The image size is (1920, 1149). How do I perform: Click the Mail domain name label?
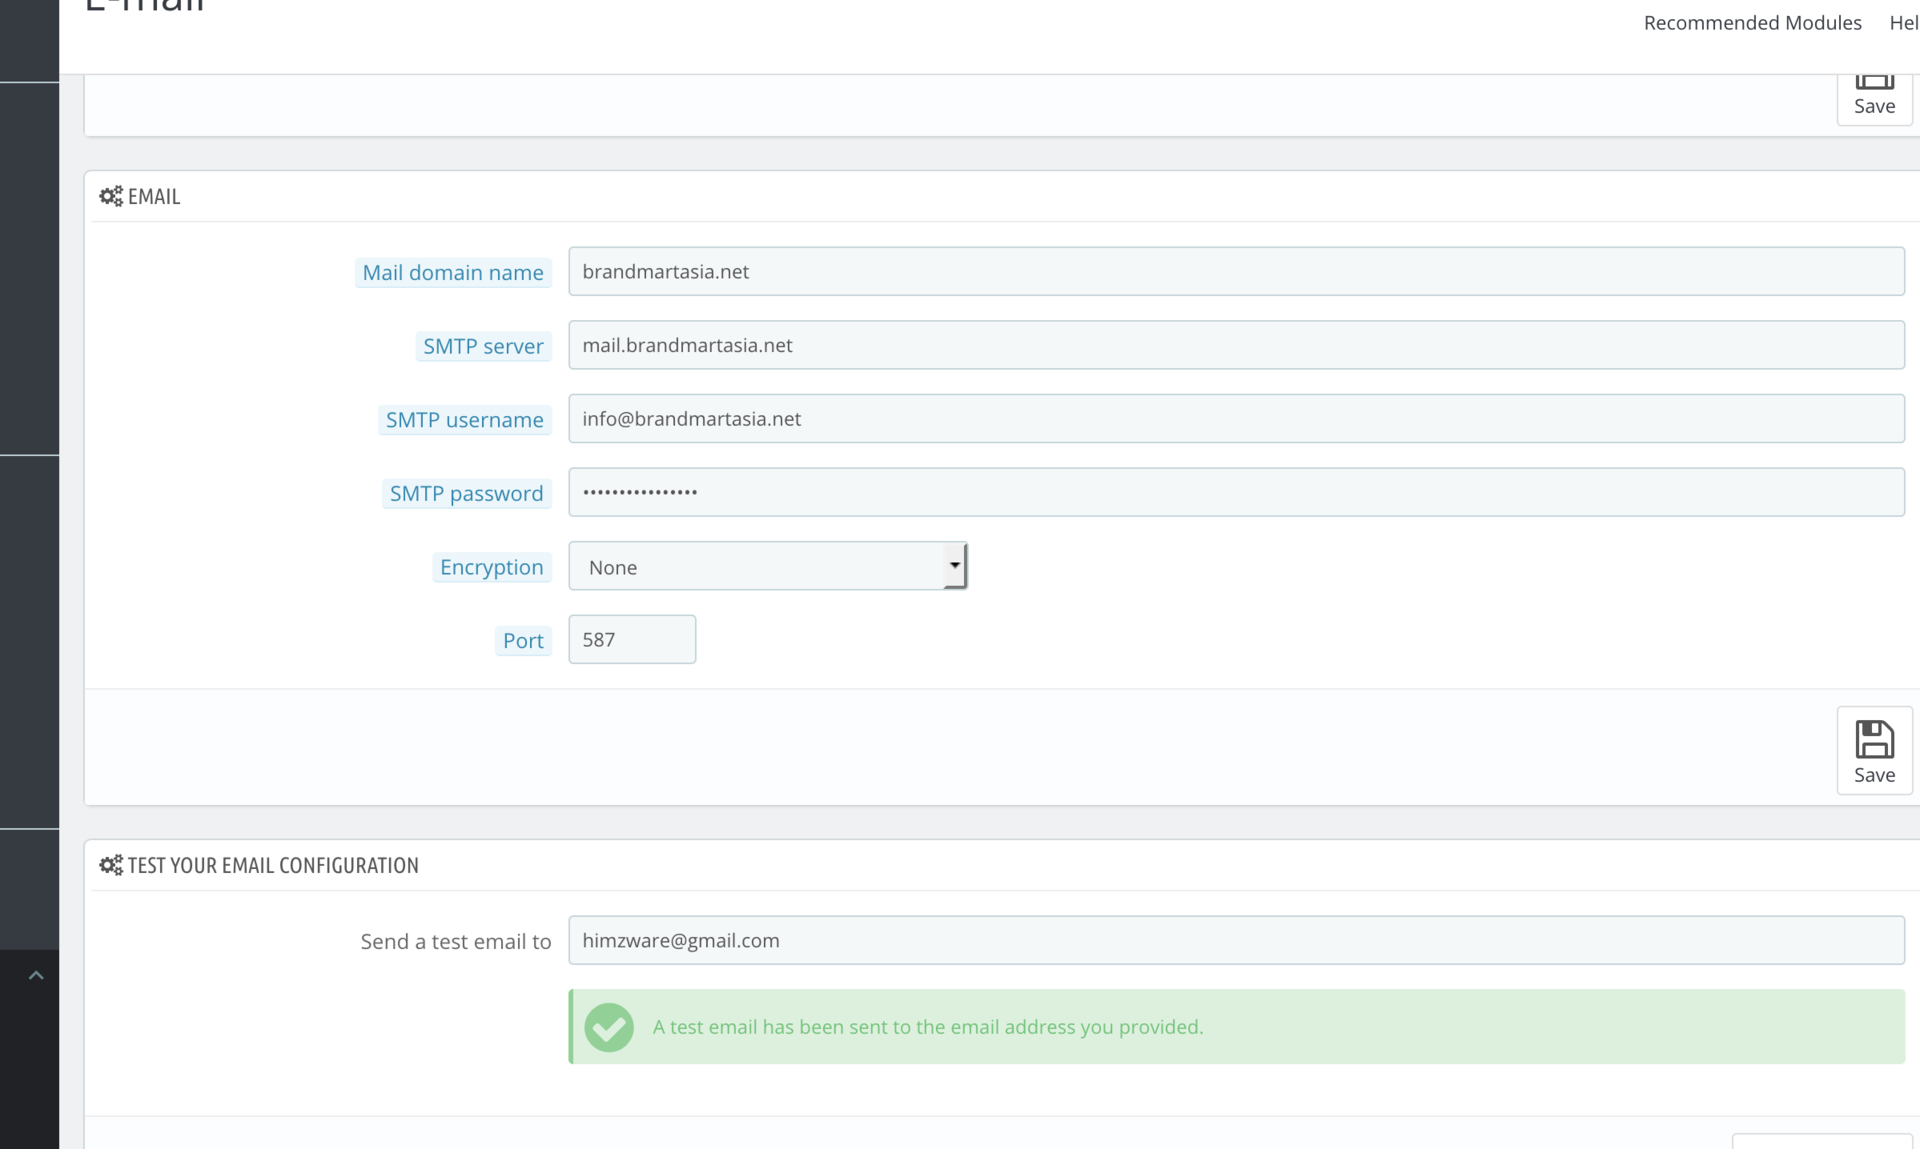(452, 272)
